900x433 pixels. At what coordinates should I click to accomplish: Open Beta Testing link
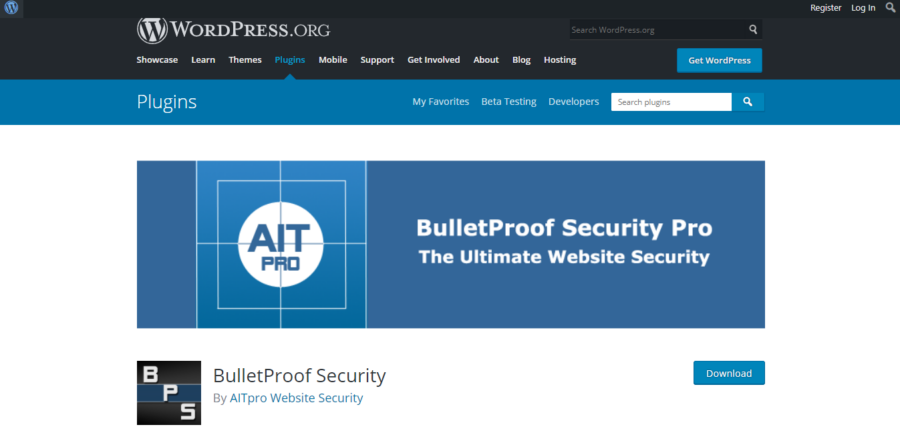click(509, 102)
